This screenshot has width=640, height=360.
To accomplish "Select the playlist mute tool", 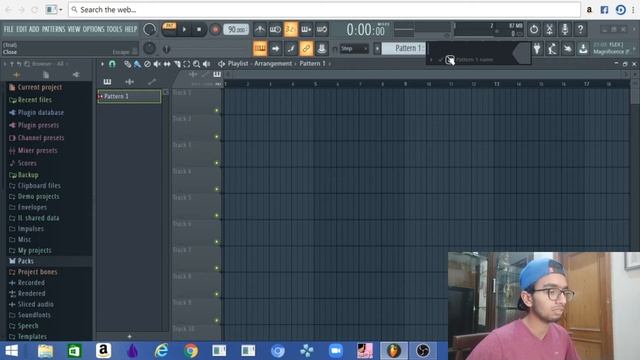I will point(157,64).
